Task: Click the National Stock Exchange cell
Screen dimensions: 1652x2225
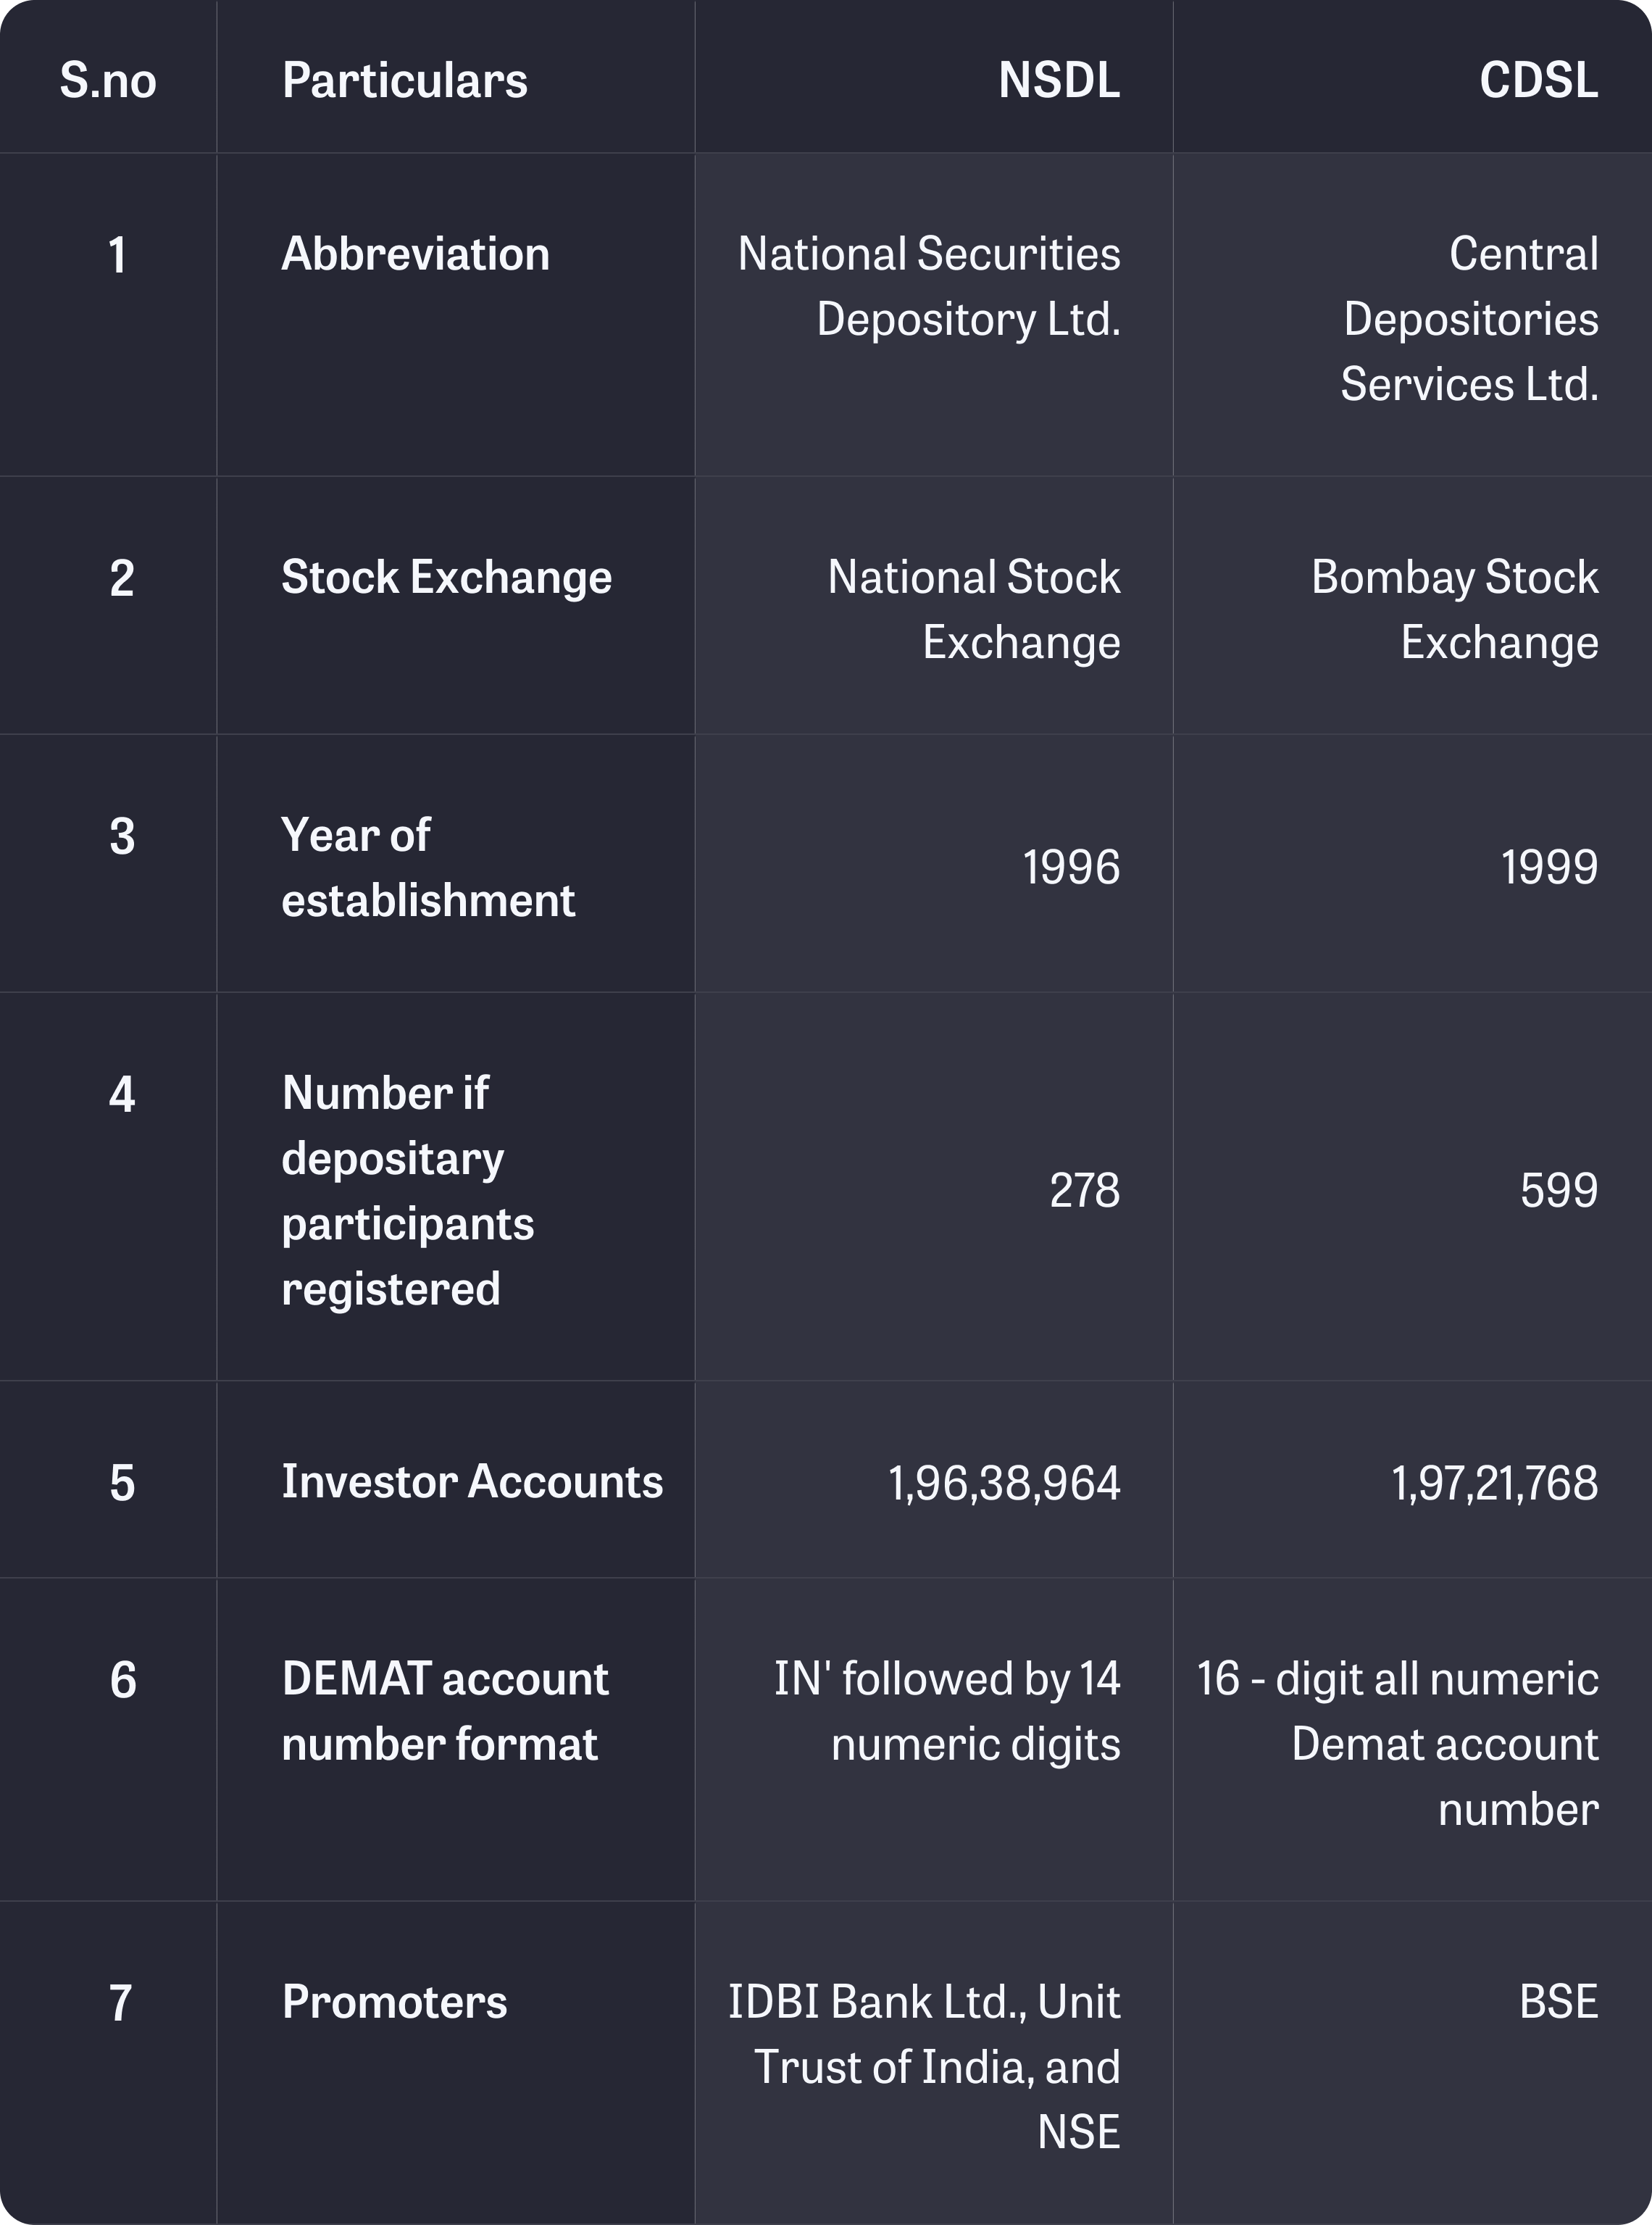Action: 974,609
